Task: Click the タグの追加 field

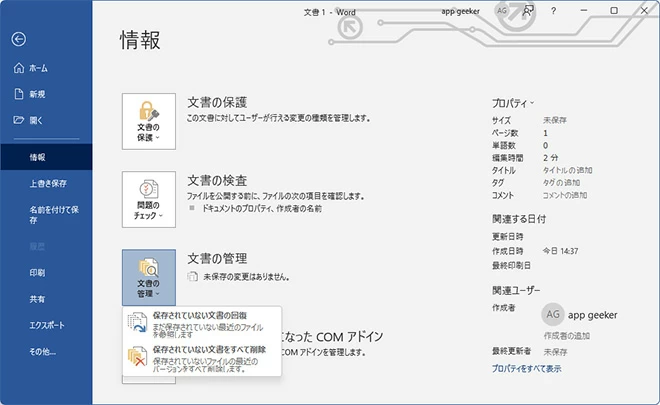Action: [561, 183]
